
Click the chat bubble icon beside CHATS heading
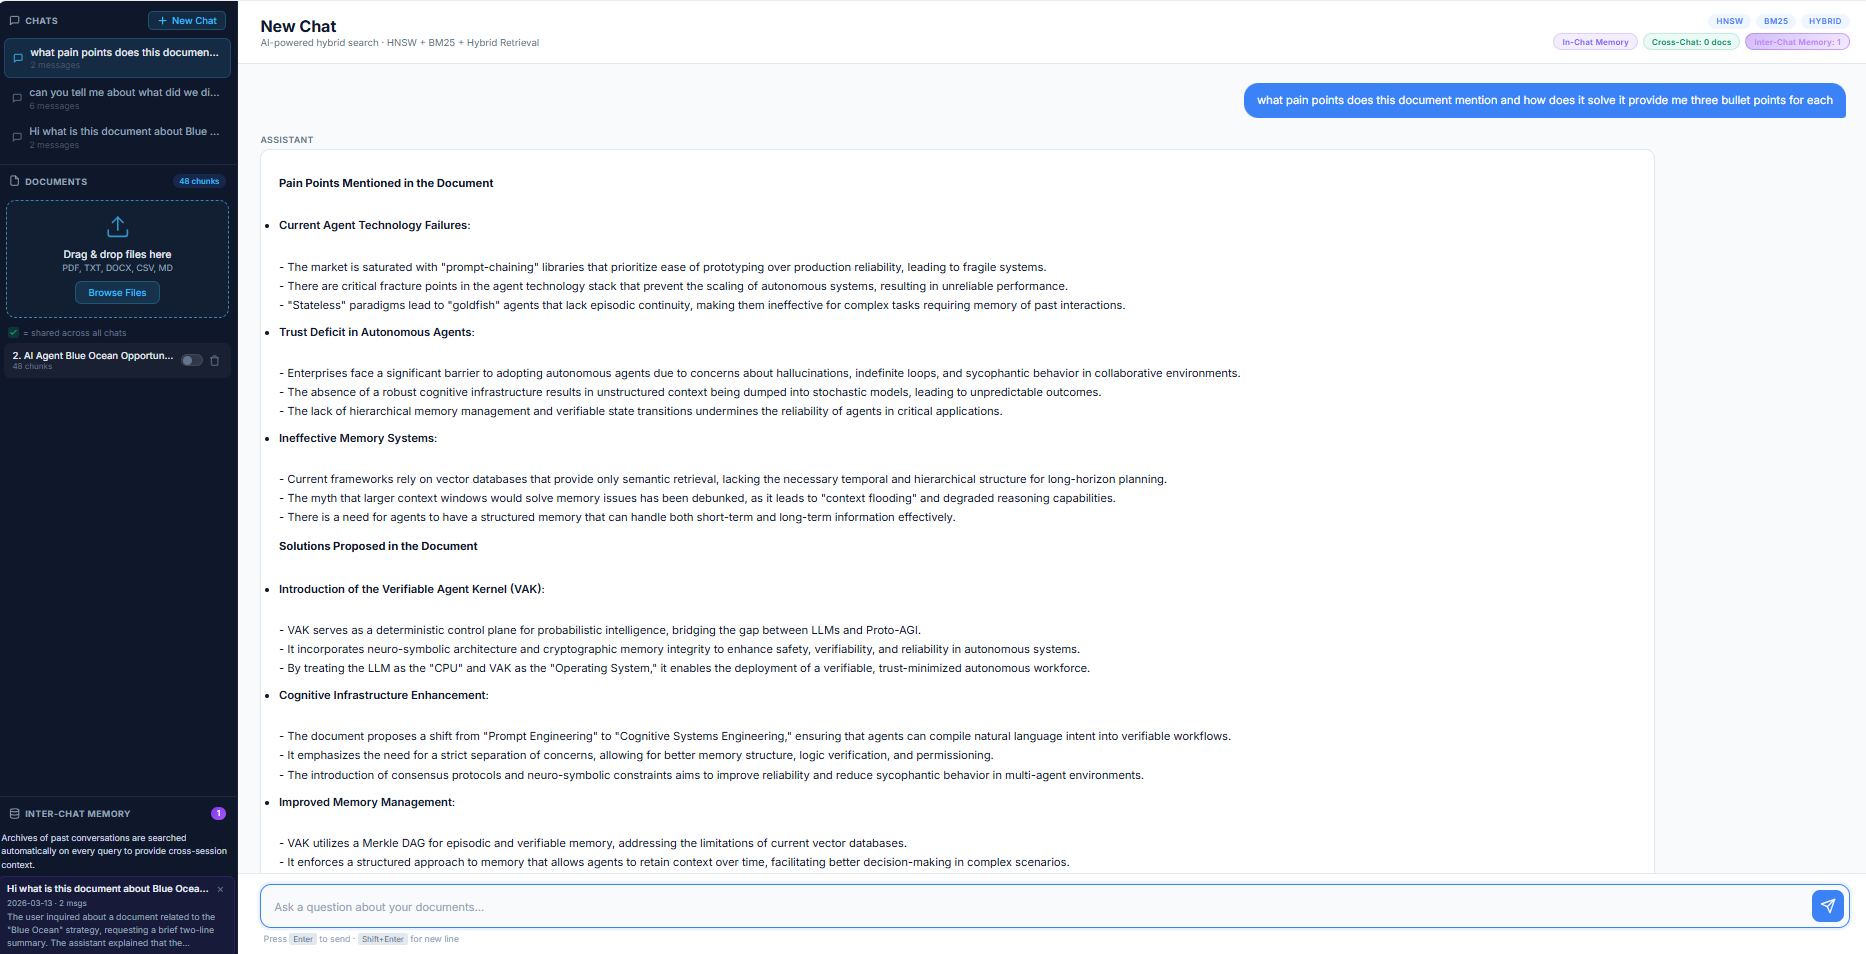(x=14, y=20)
